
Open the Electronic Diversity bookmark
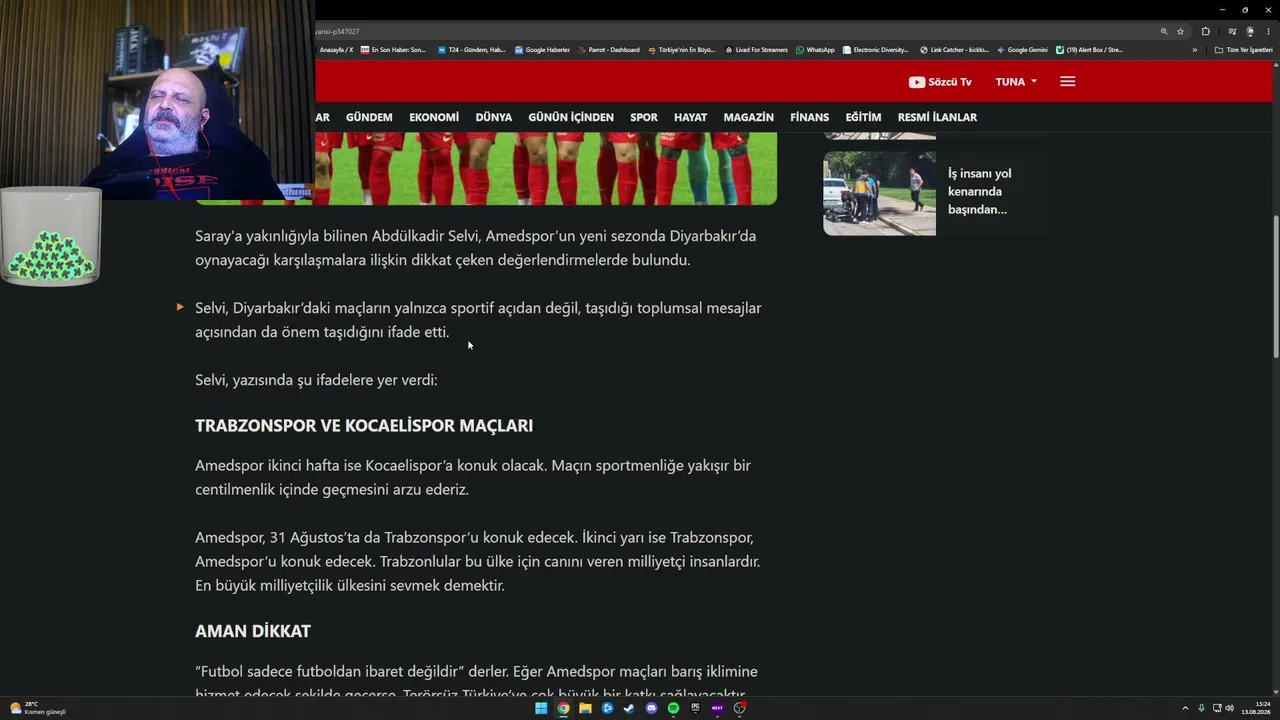[875, 50]
